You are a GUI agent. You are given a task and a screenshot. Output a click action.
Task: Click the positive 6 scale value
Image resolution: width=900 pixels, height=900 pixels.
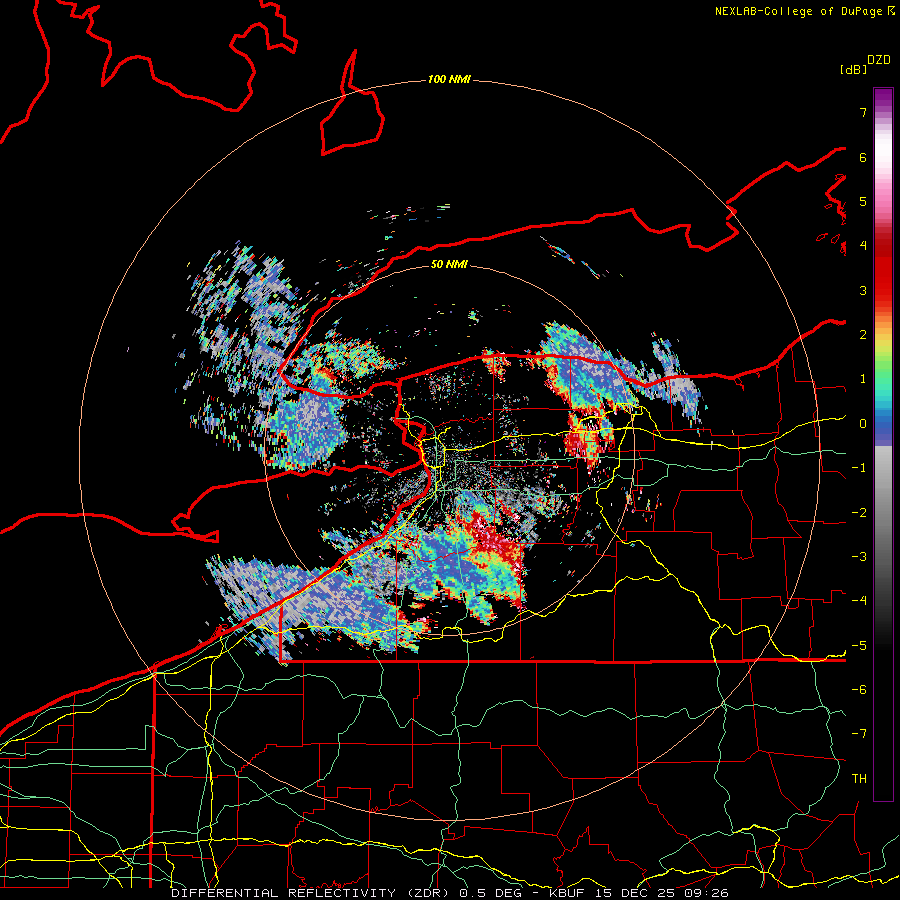coord(863,157)
